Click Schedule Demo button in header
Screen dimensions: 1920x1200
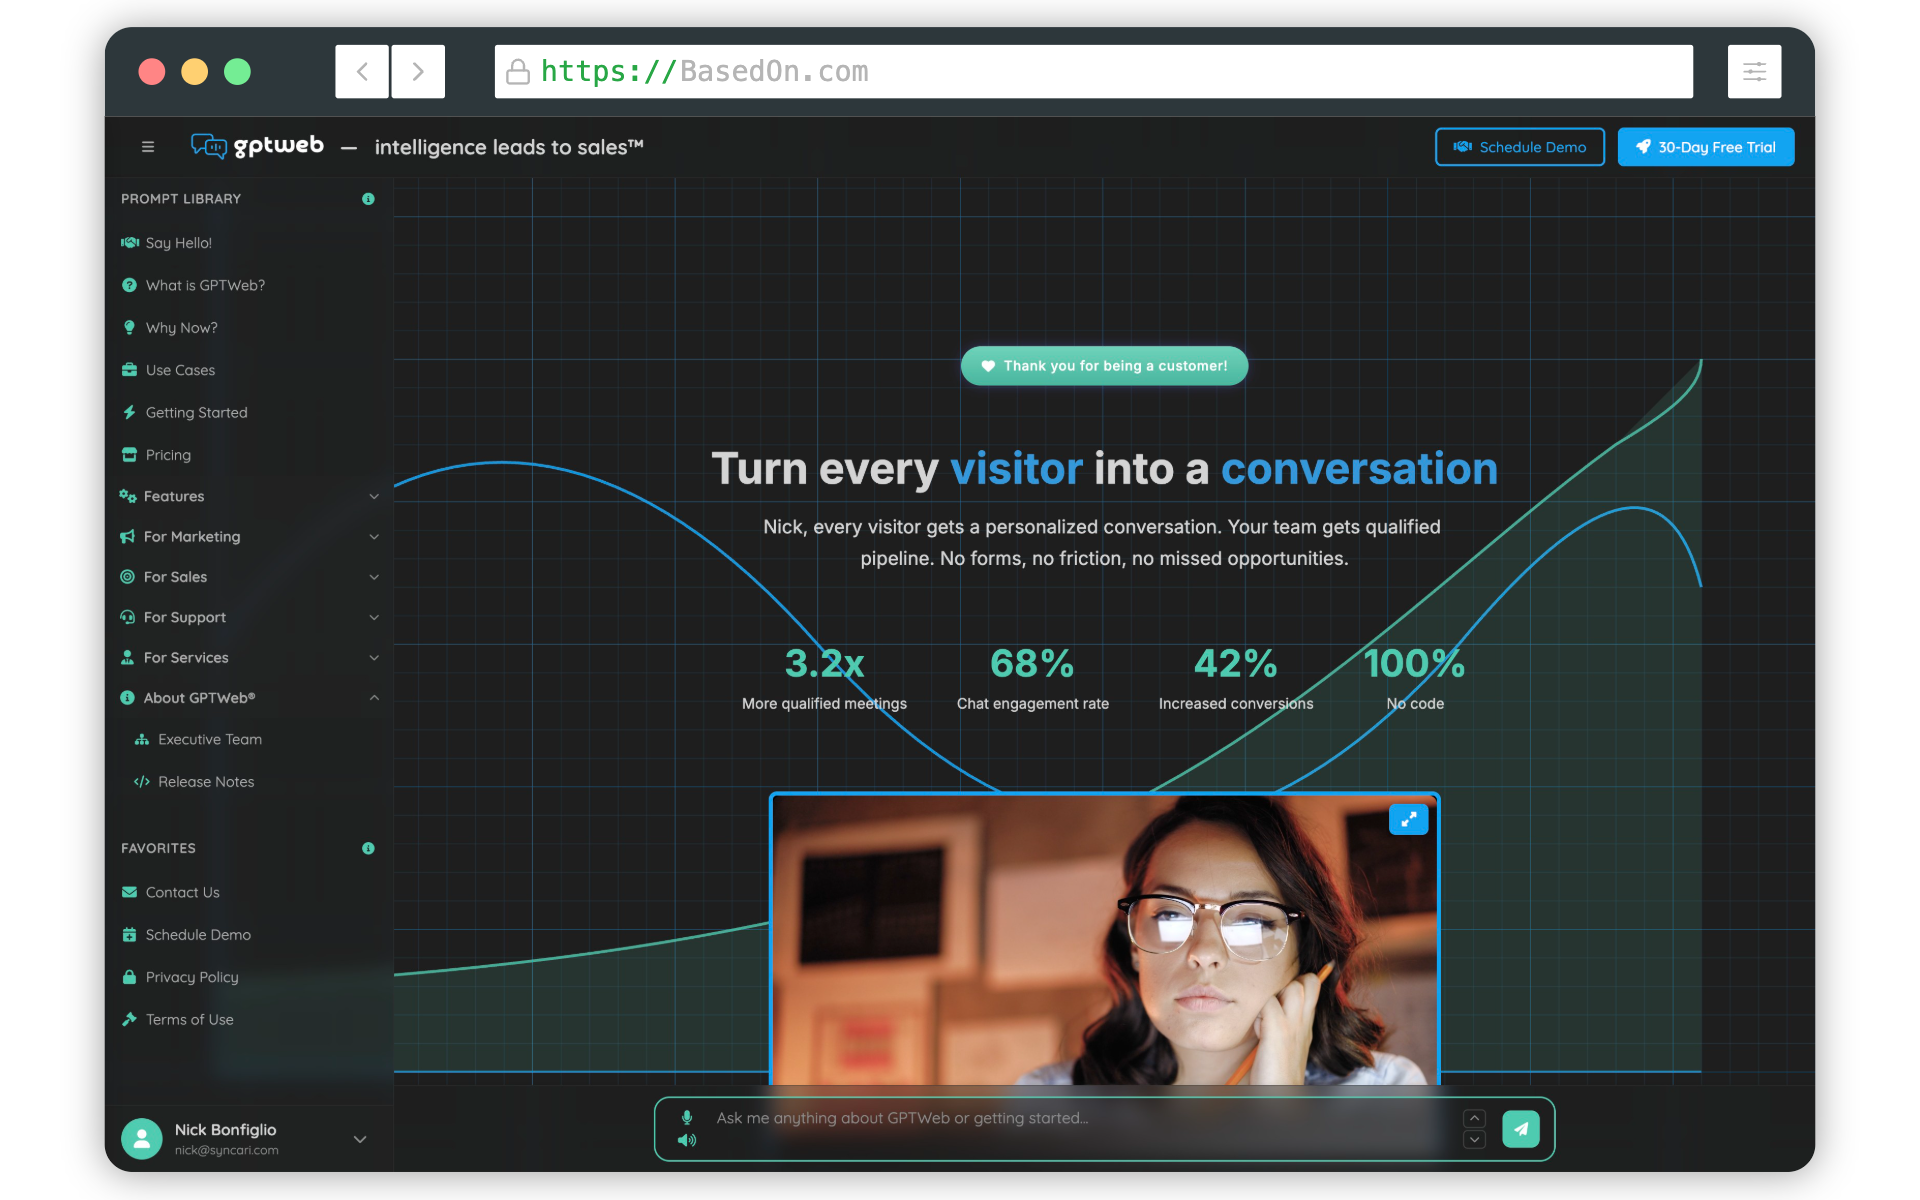1519,147
